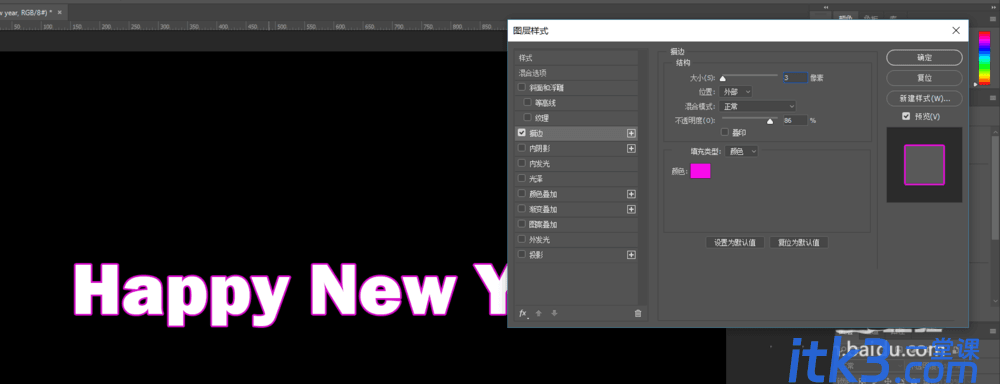Uncheck the 预览(V) checkbox
1000x384 pixels.
pos(906,117)
